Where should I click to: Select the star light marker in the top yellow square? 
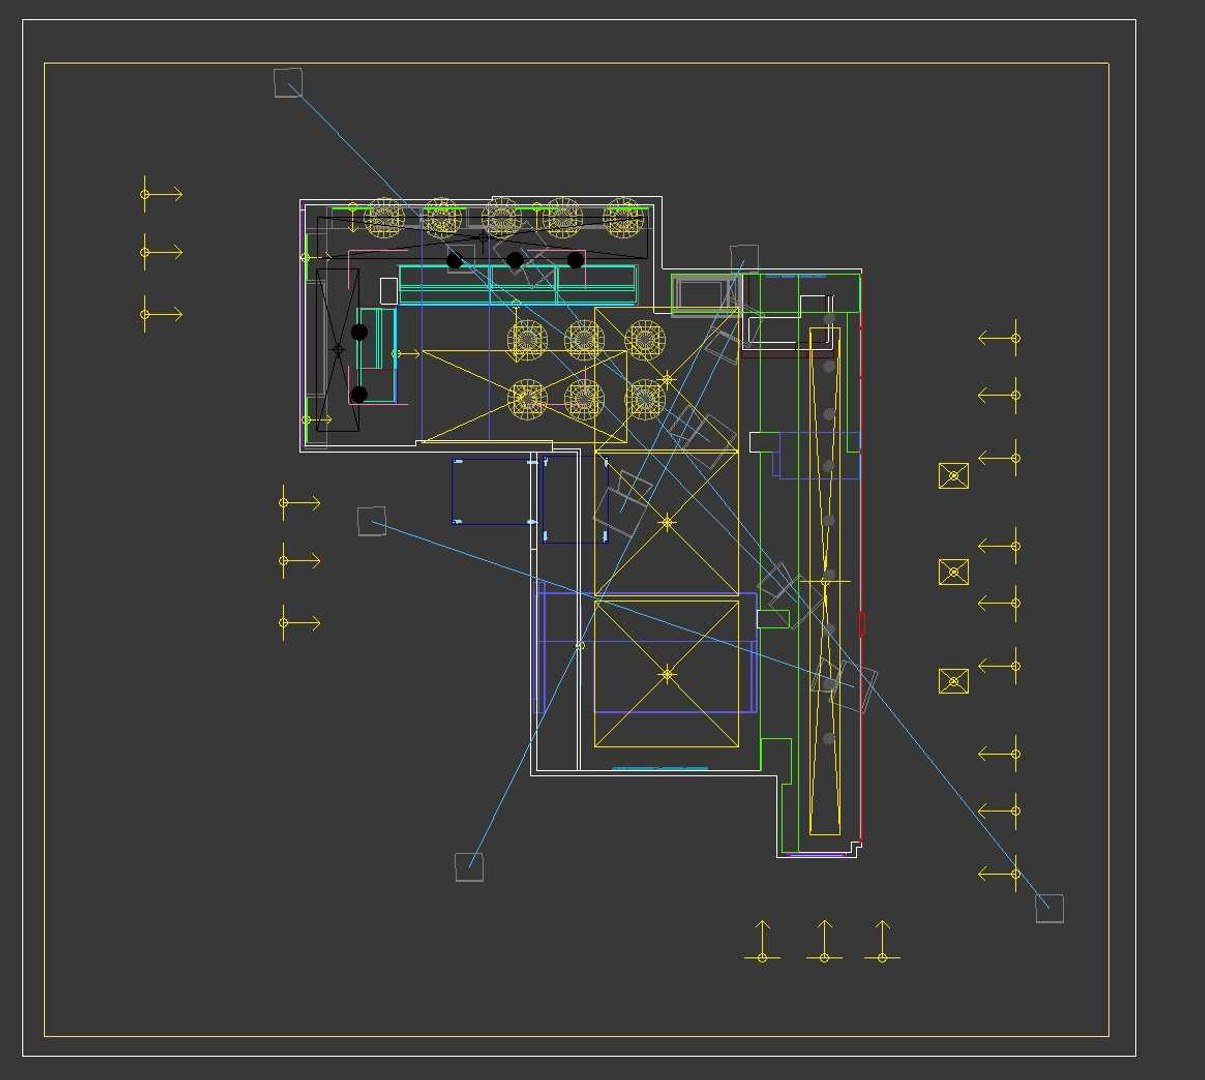(x=667, y=380)
